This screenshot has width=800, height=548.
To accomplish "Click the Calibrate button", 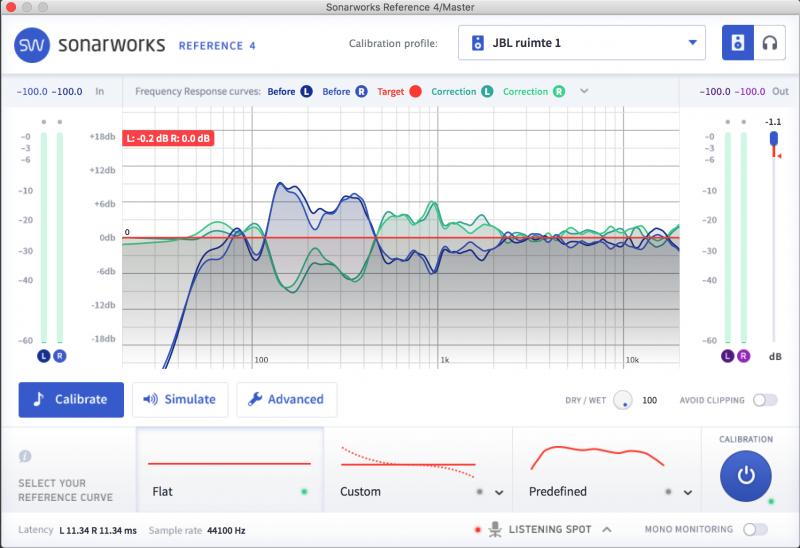I will tap(71, 400).
